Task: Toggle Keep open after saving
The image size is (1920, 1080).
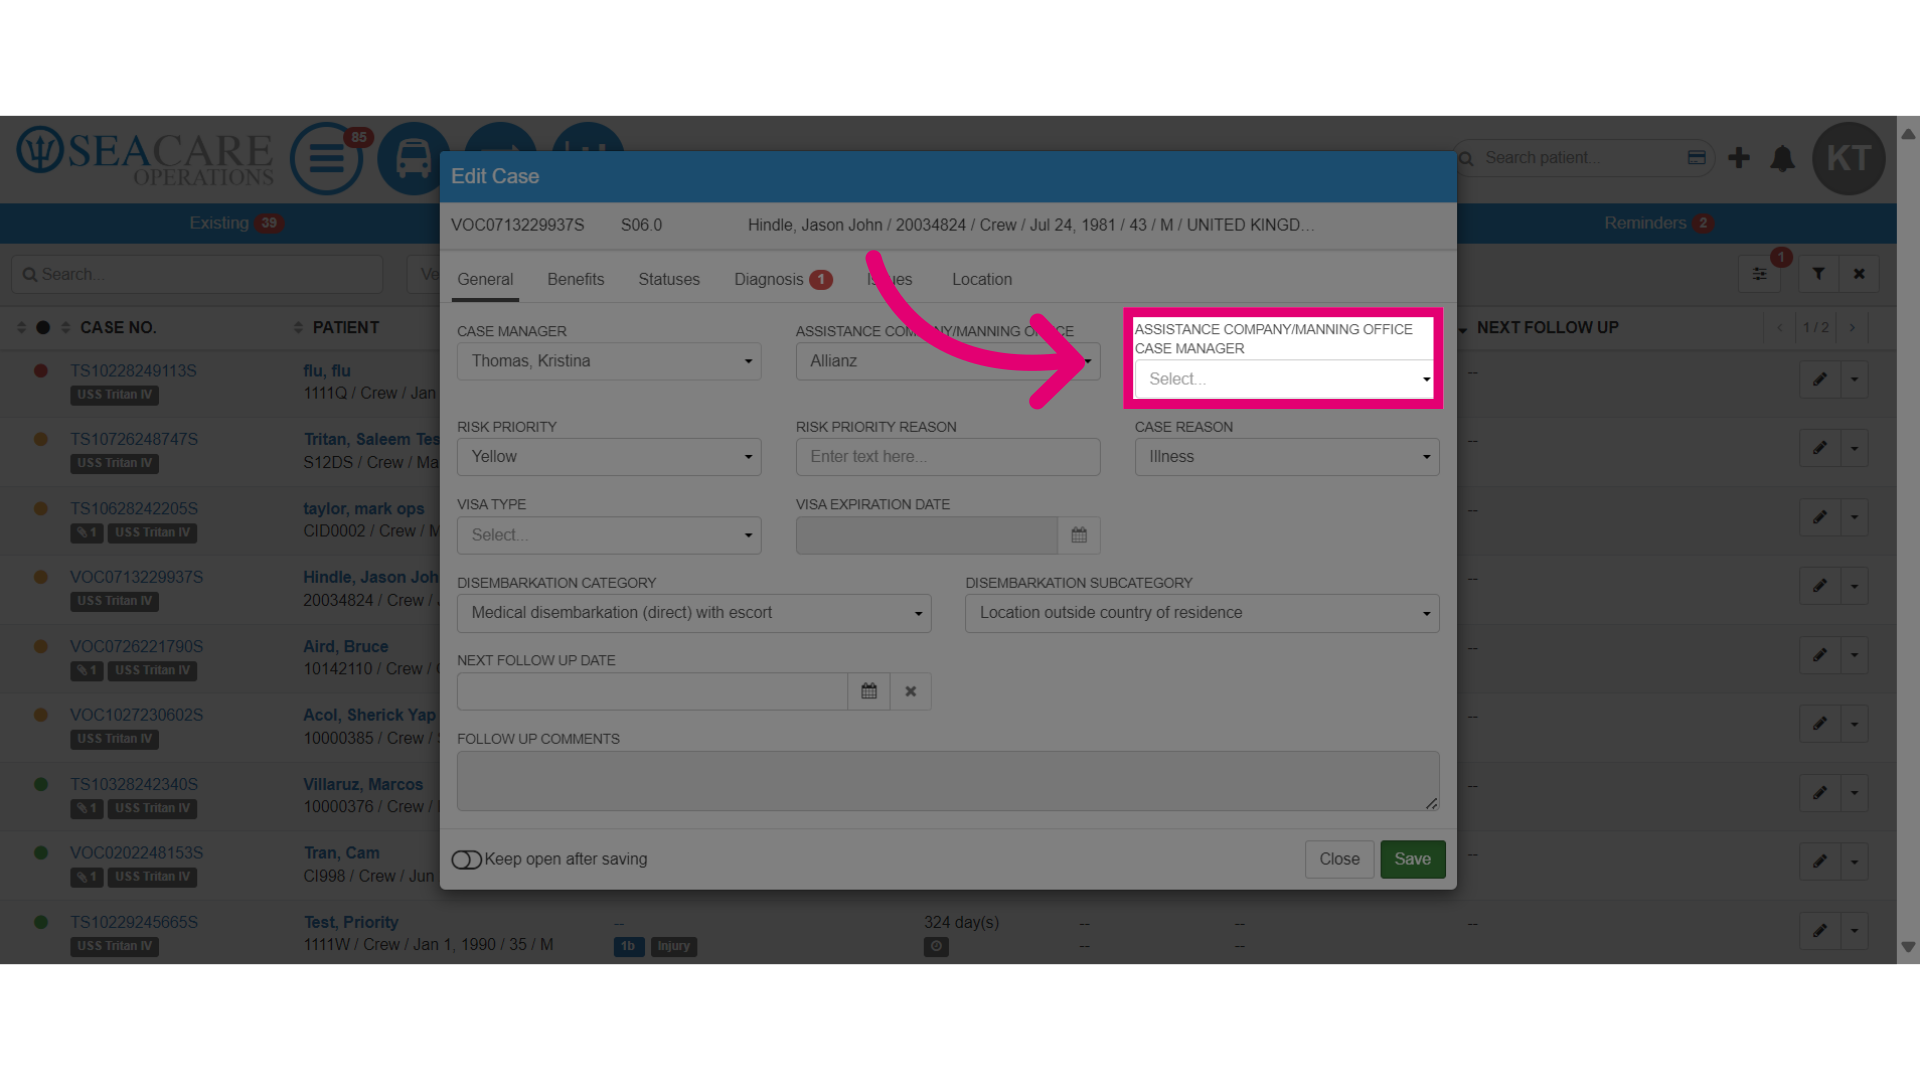Action: point(466,859)
